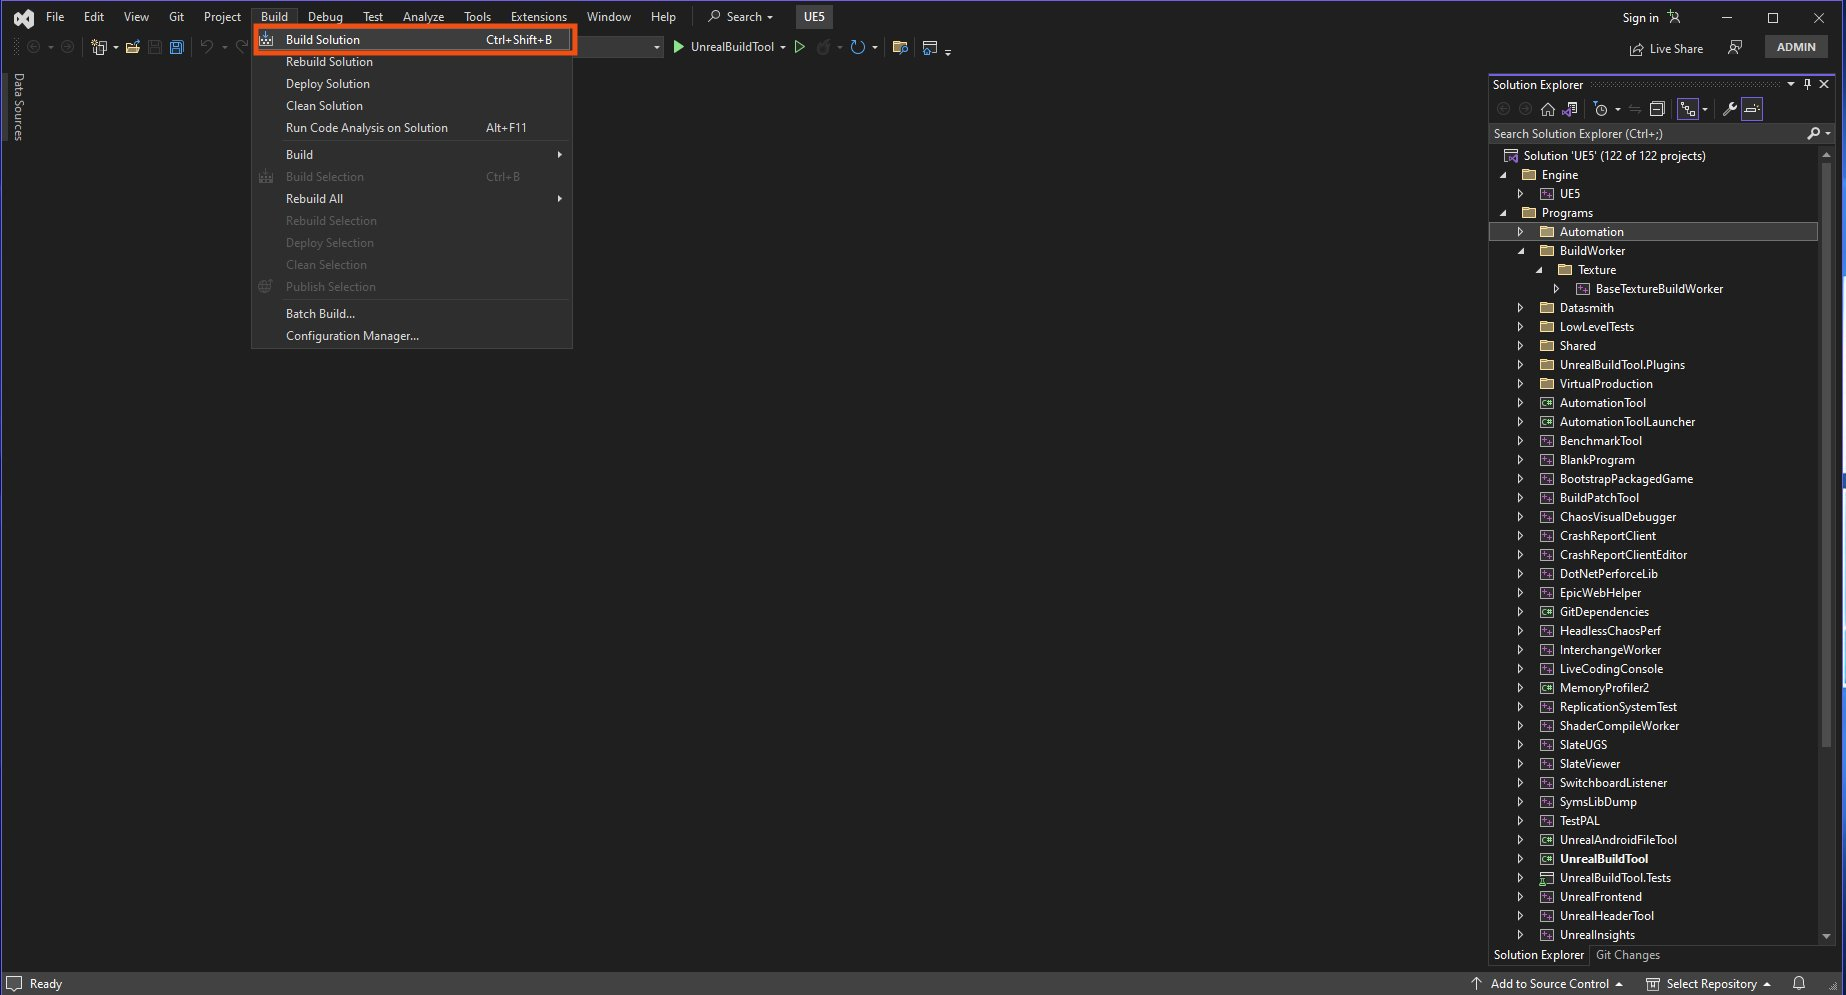Click the Start Without Debugging outline play icon
This screenshot has width=1846, height=995.
tap(800, 47)
